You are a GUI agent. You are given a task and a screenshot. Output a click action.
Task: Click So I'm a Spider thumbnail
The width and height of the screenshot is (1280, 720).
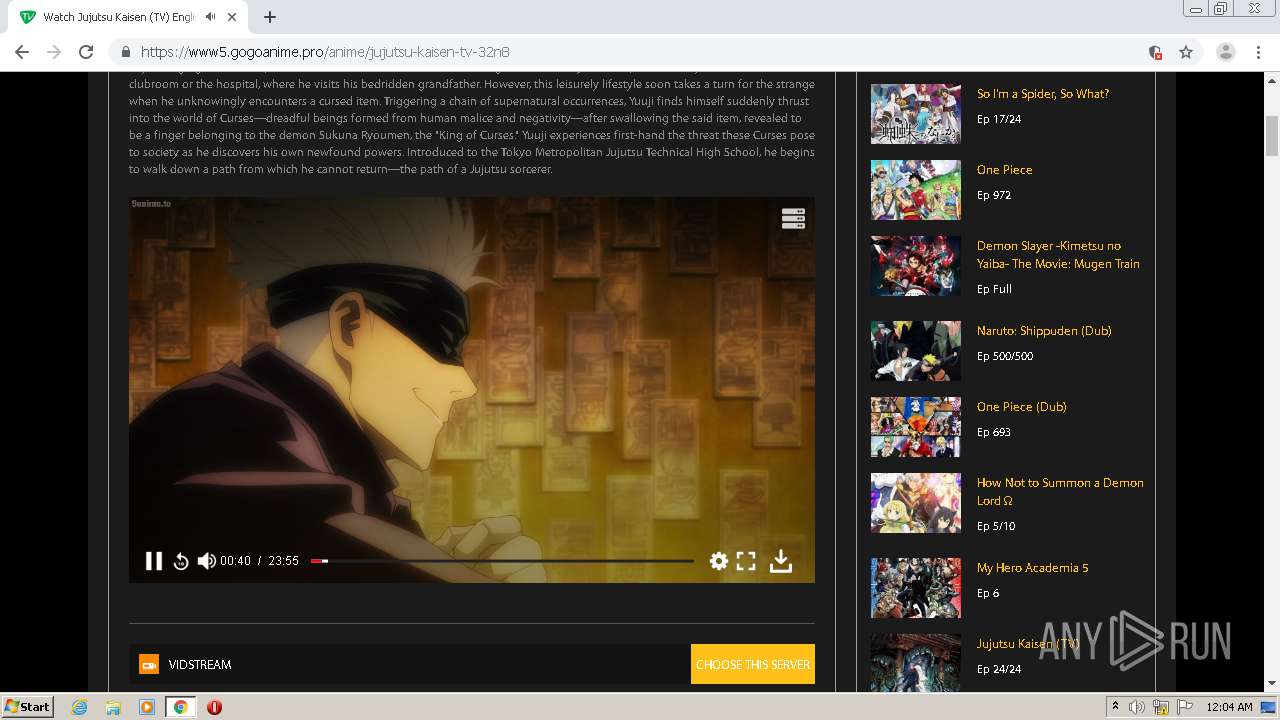tap(916, 114)
